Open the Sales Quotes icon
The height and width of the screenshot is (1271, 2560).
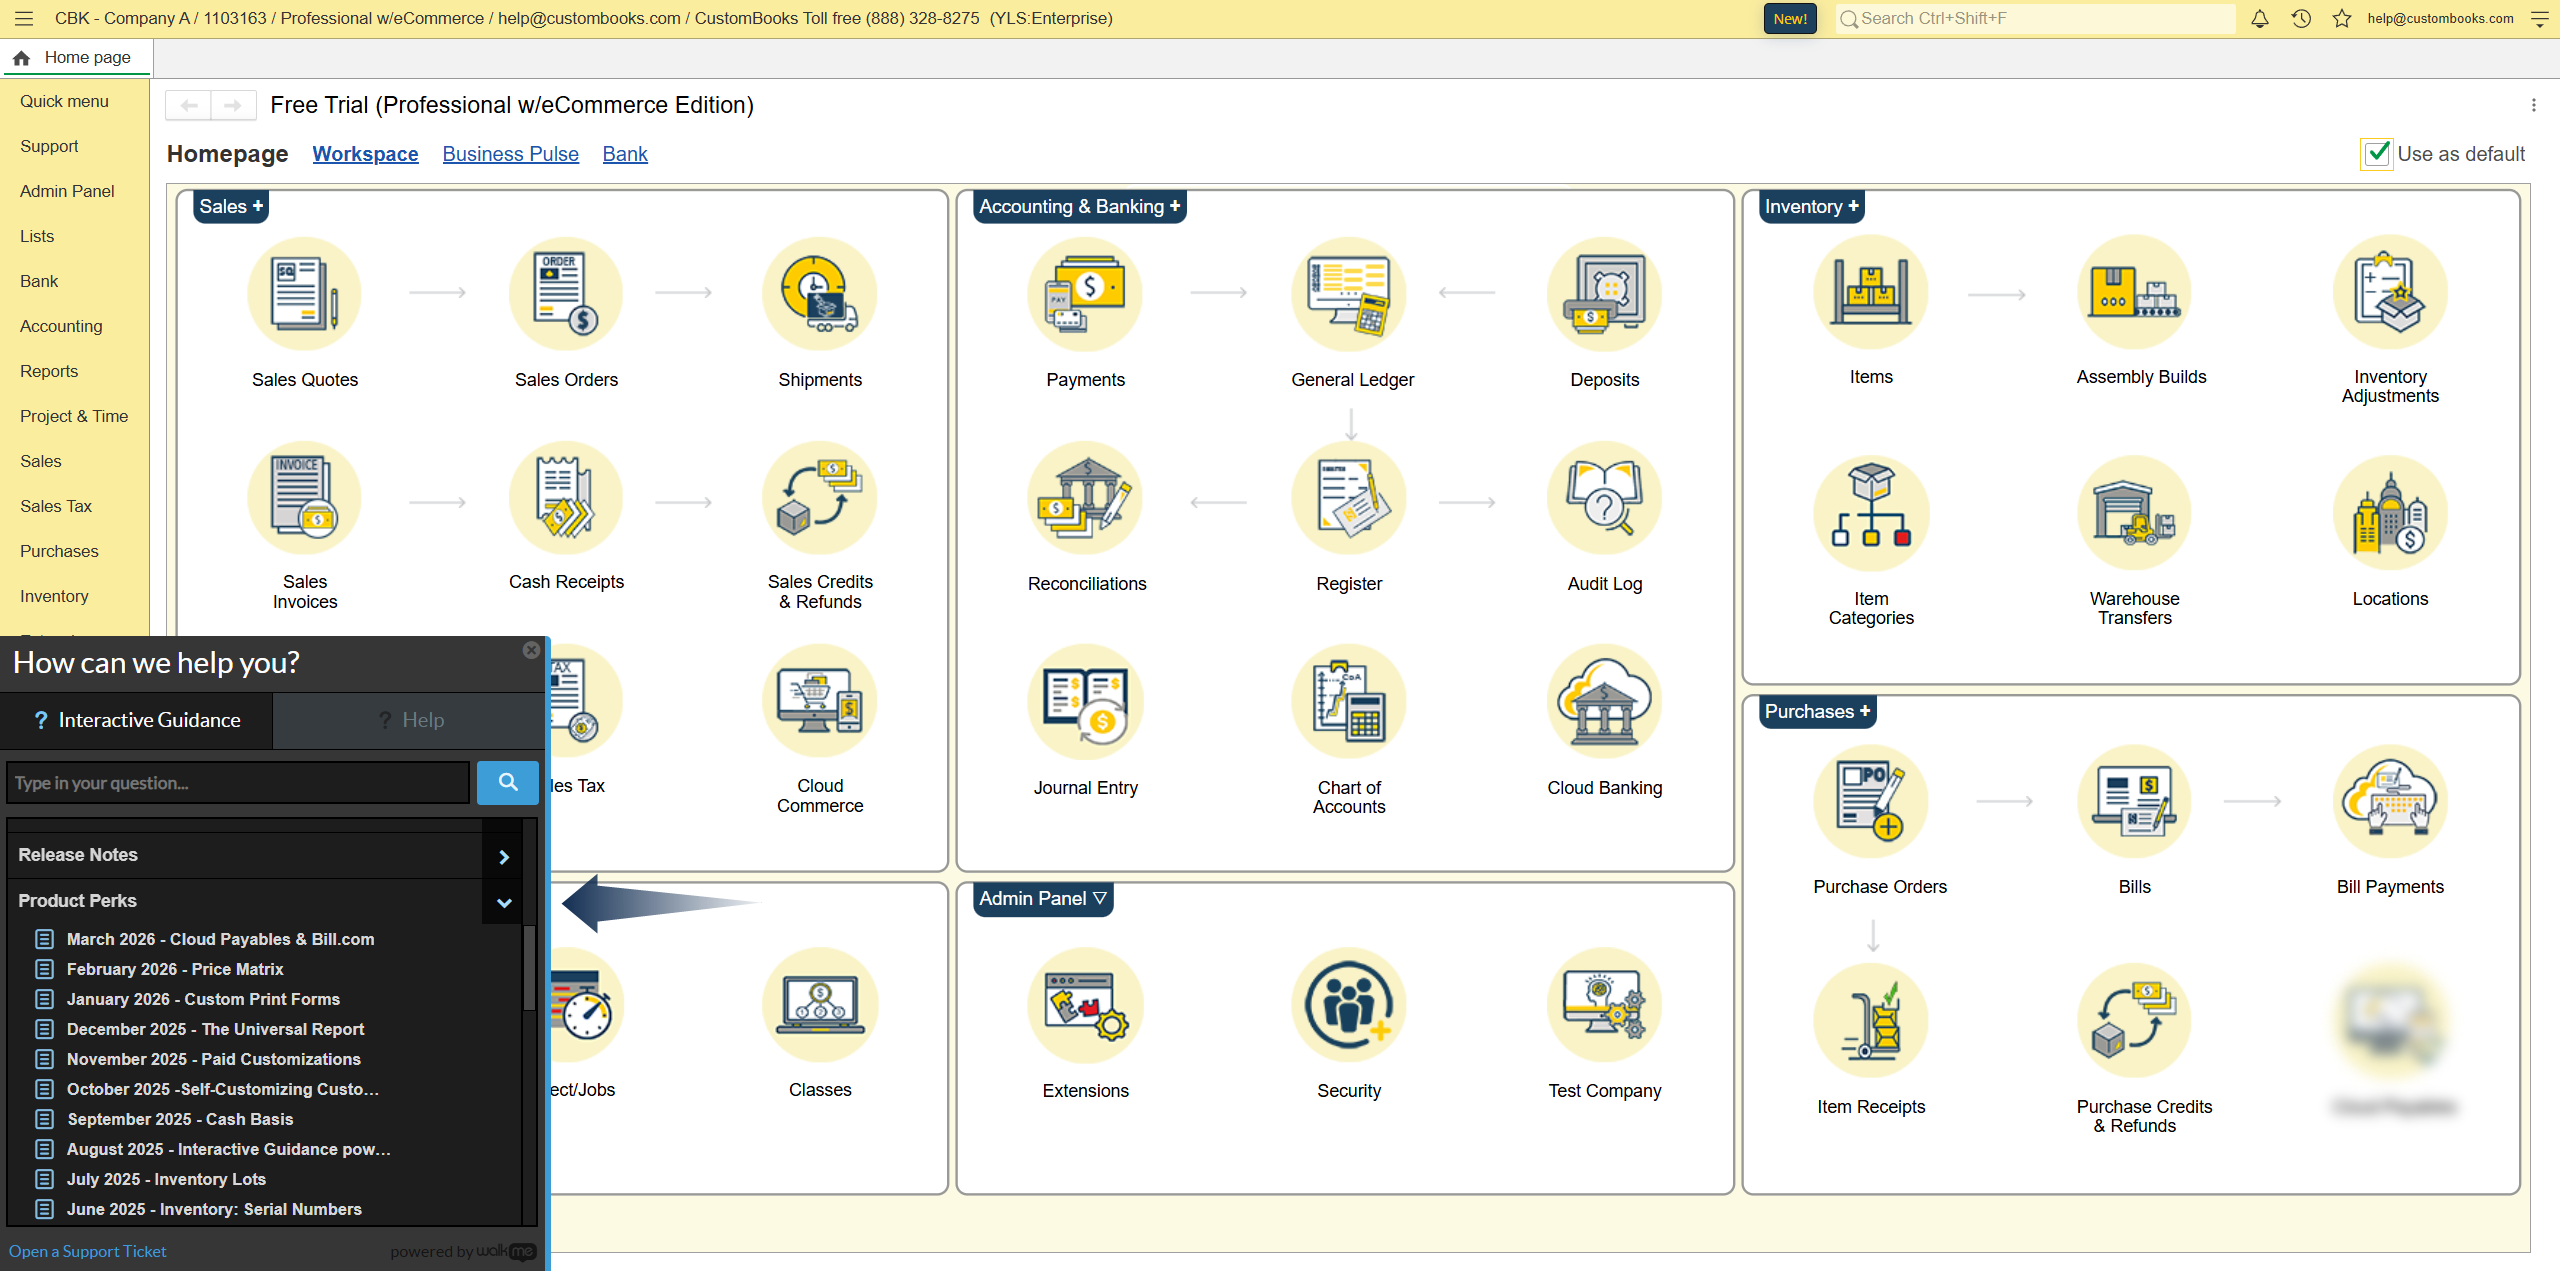pos(304,295)
